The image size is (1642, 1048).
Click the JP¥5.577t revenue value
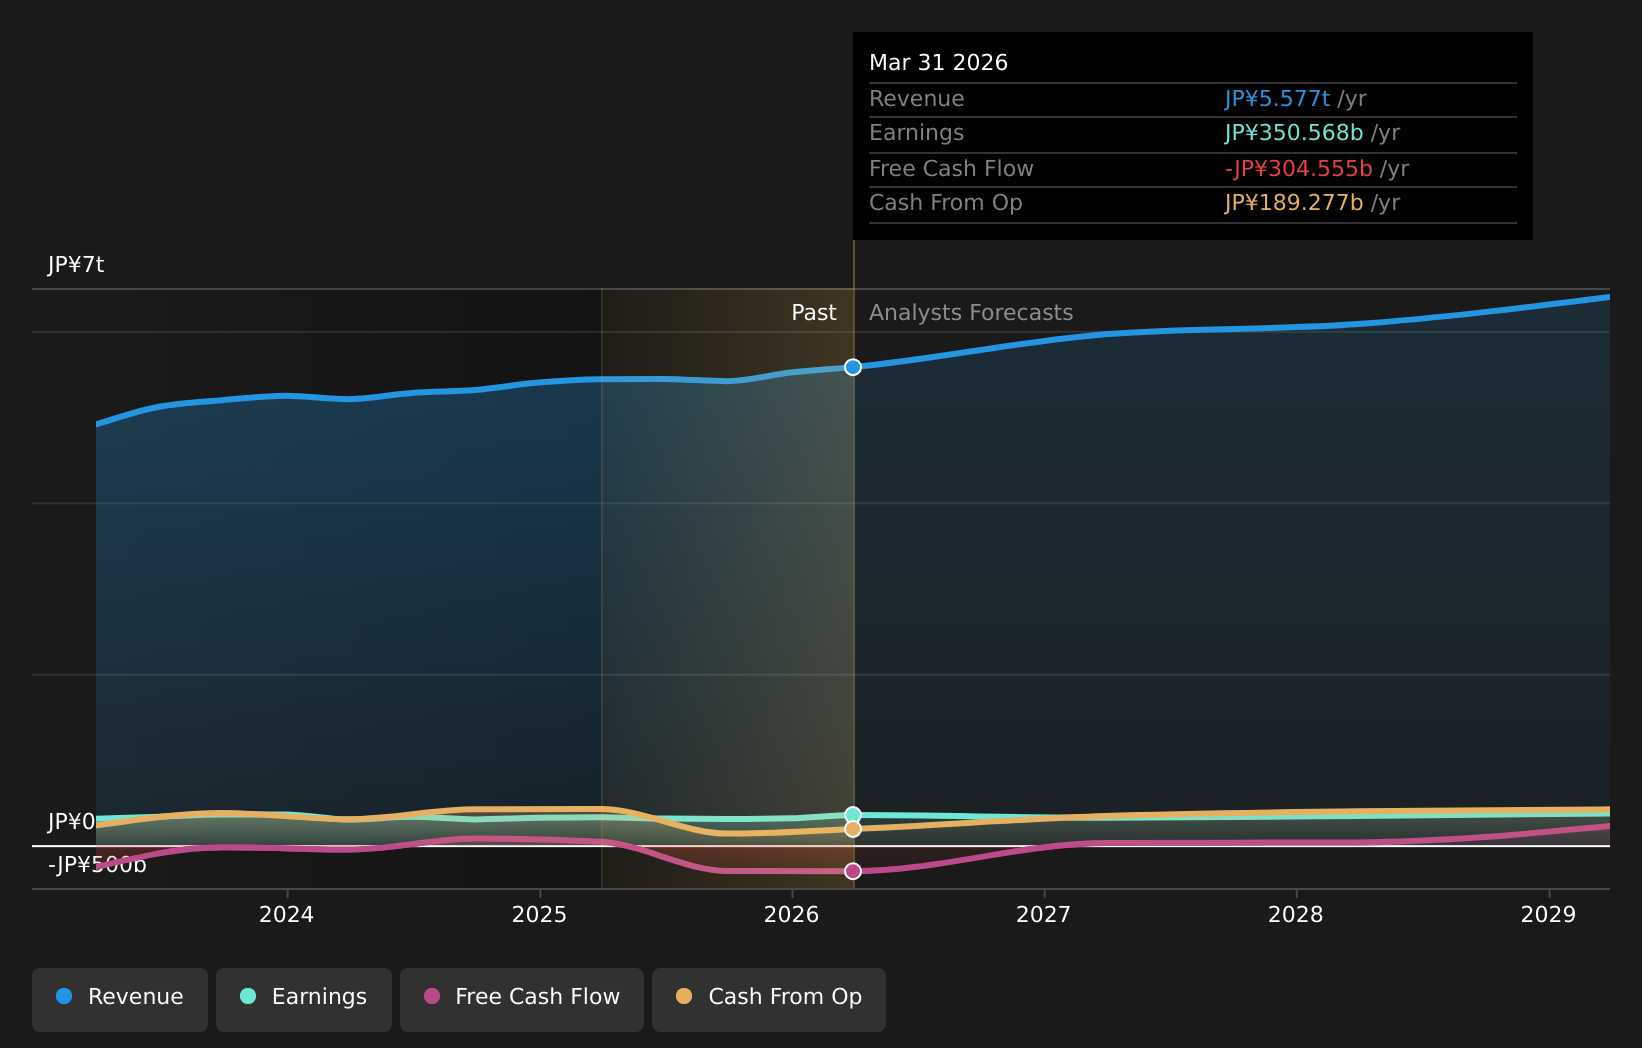point(1278,99)
